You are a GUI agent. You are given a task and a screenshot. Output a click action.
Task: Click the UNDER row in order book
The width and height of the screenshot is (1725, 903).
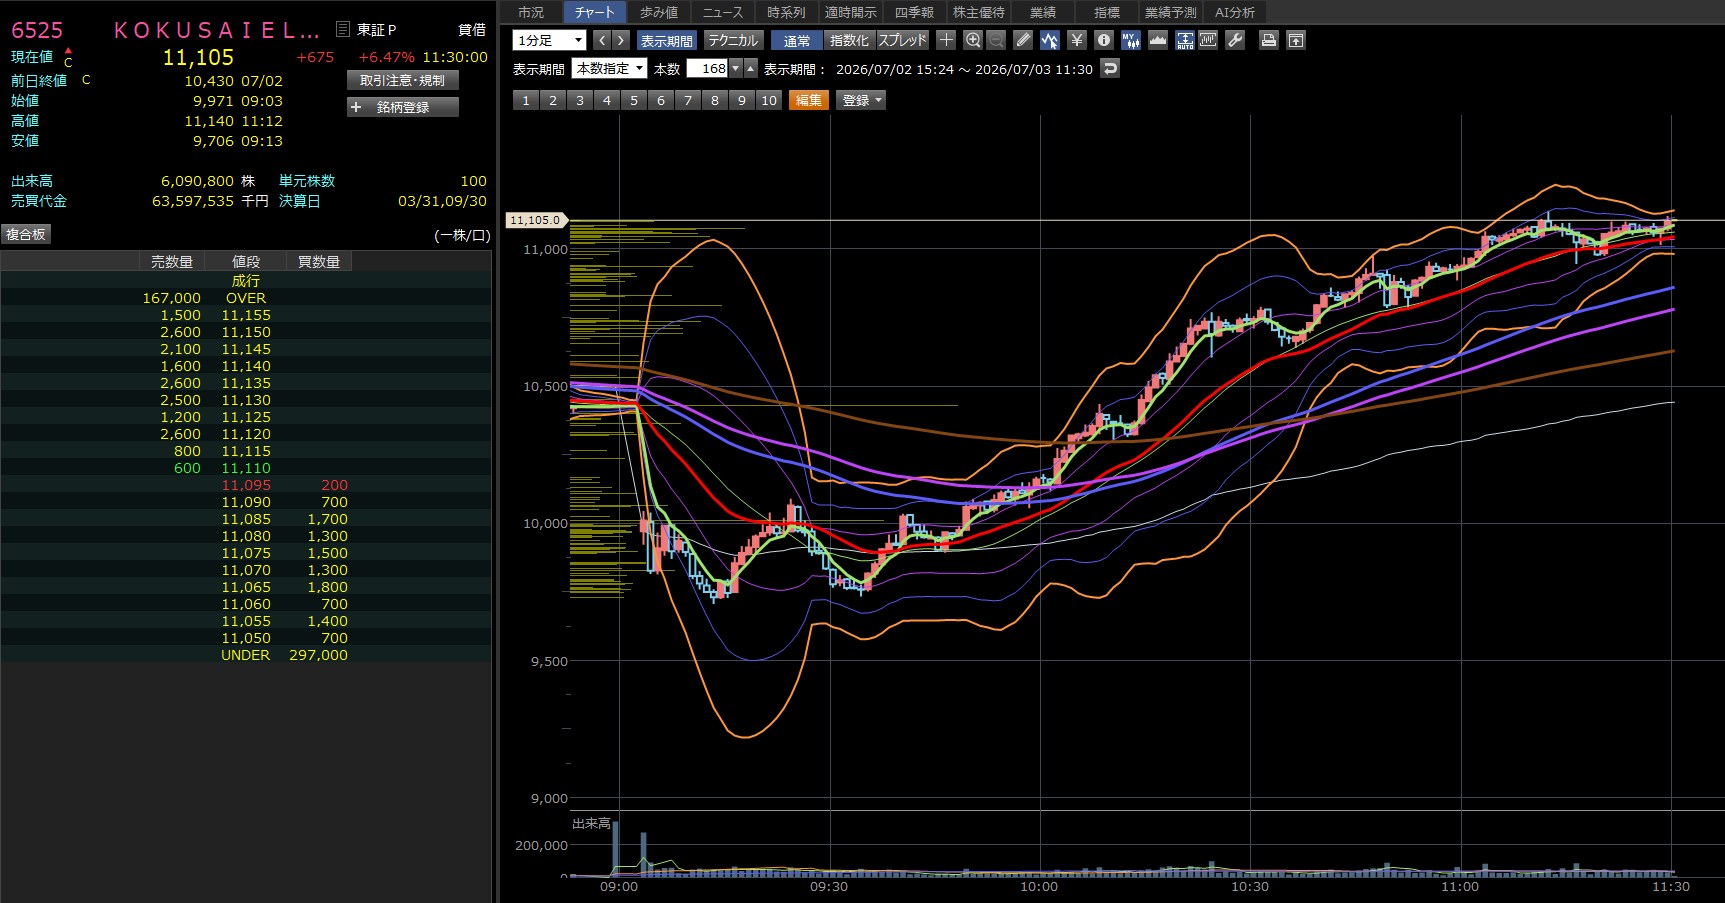pyautogui.click(x=246, y=655)
